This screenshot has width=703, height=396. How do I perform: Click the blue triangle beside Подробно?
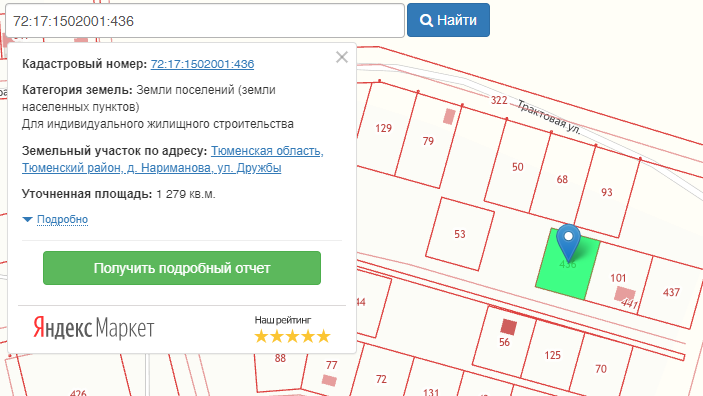pyautogui.click(x=27, y=219)
